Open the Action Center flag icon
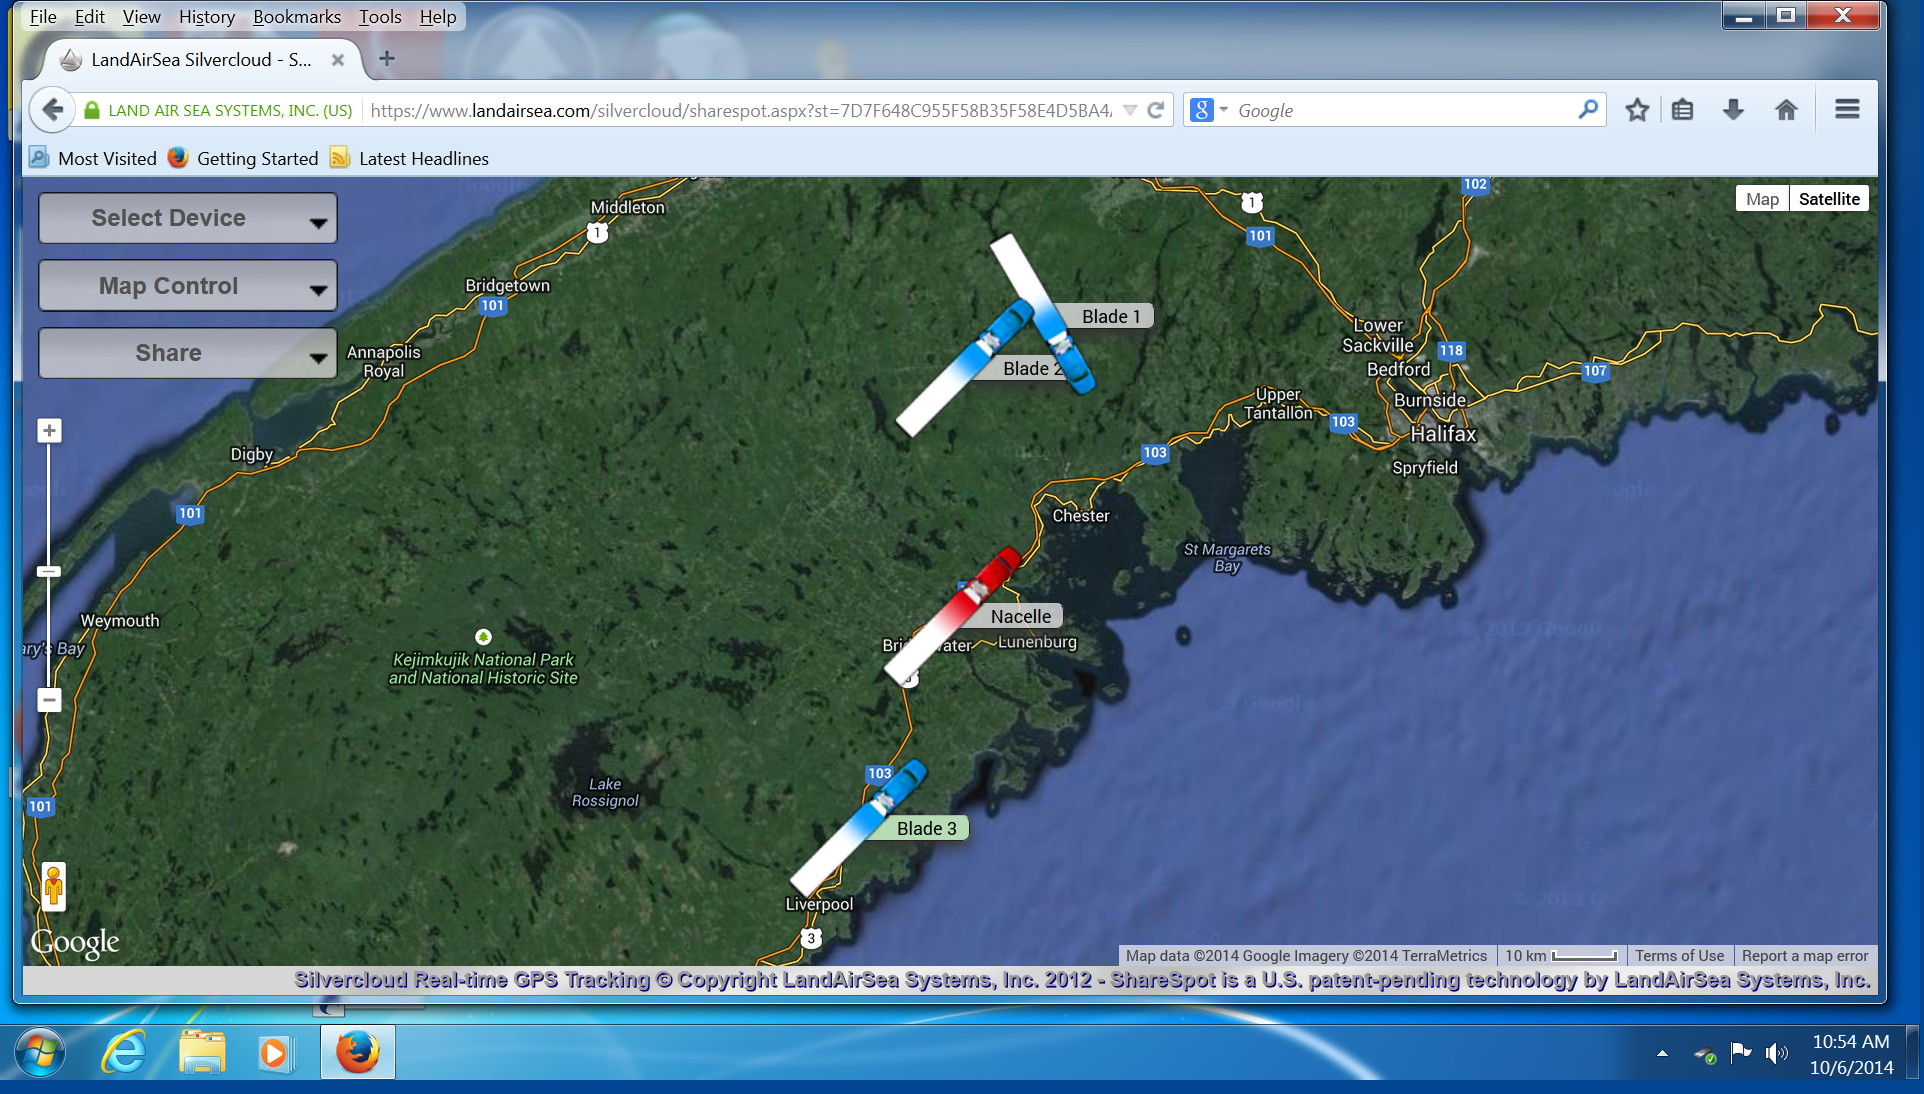The width and height of the screenshot is (1924, 1094). (x=1741, y=1052)
